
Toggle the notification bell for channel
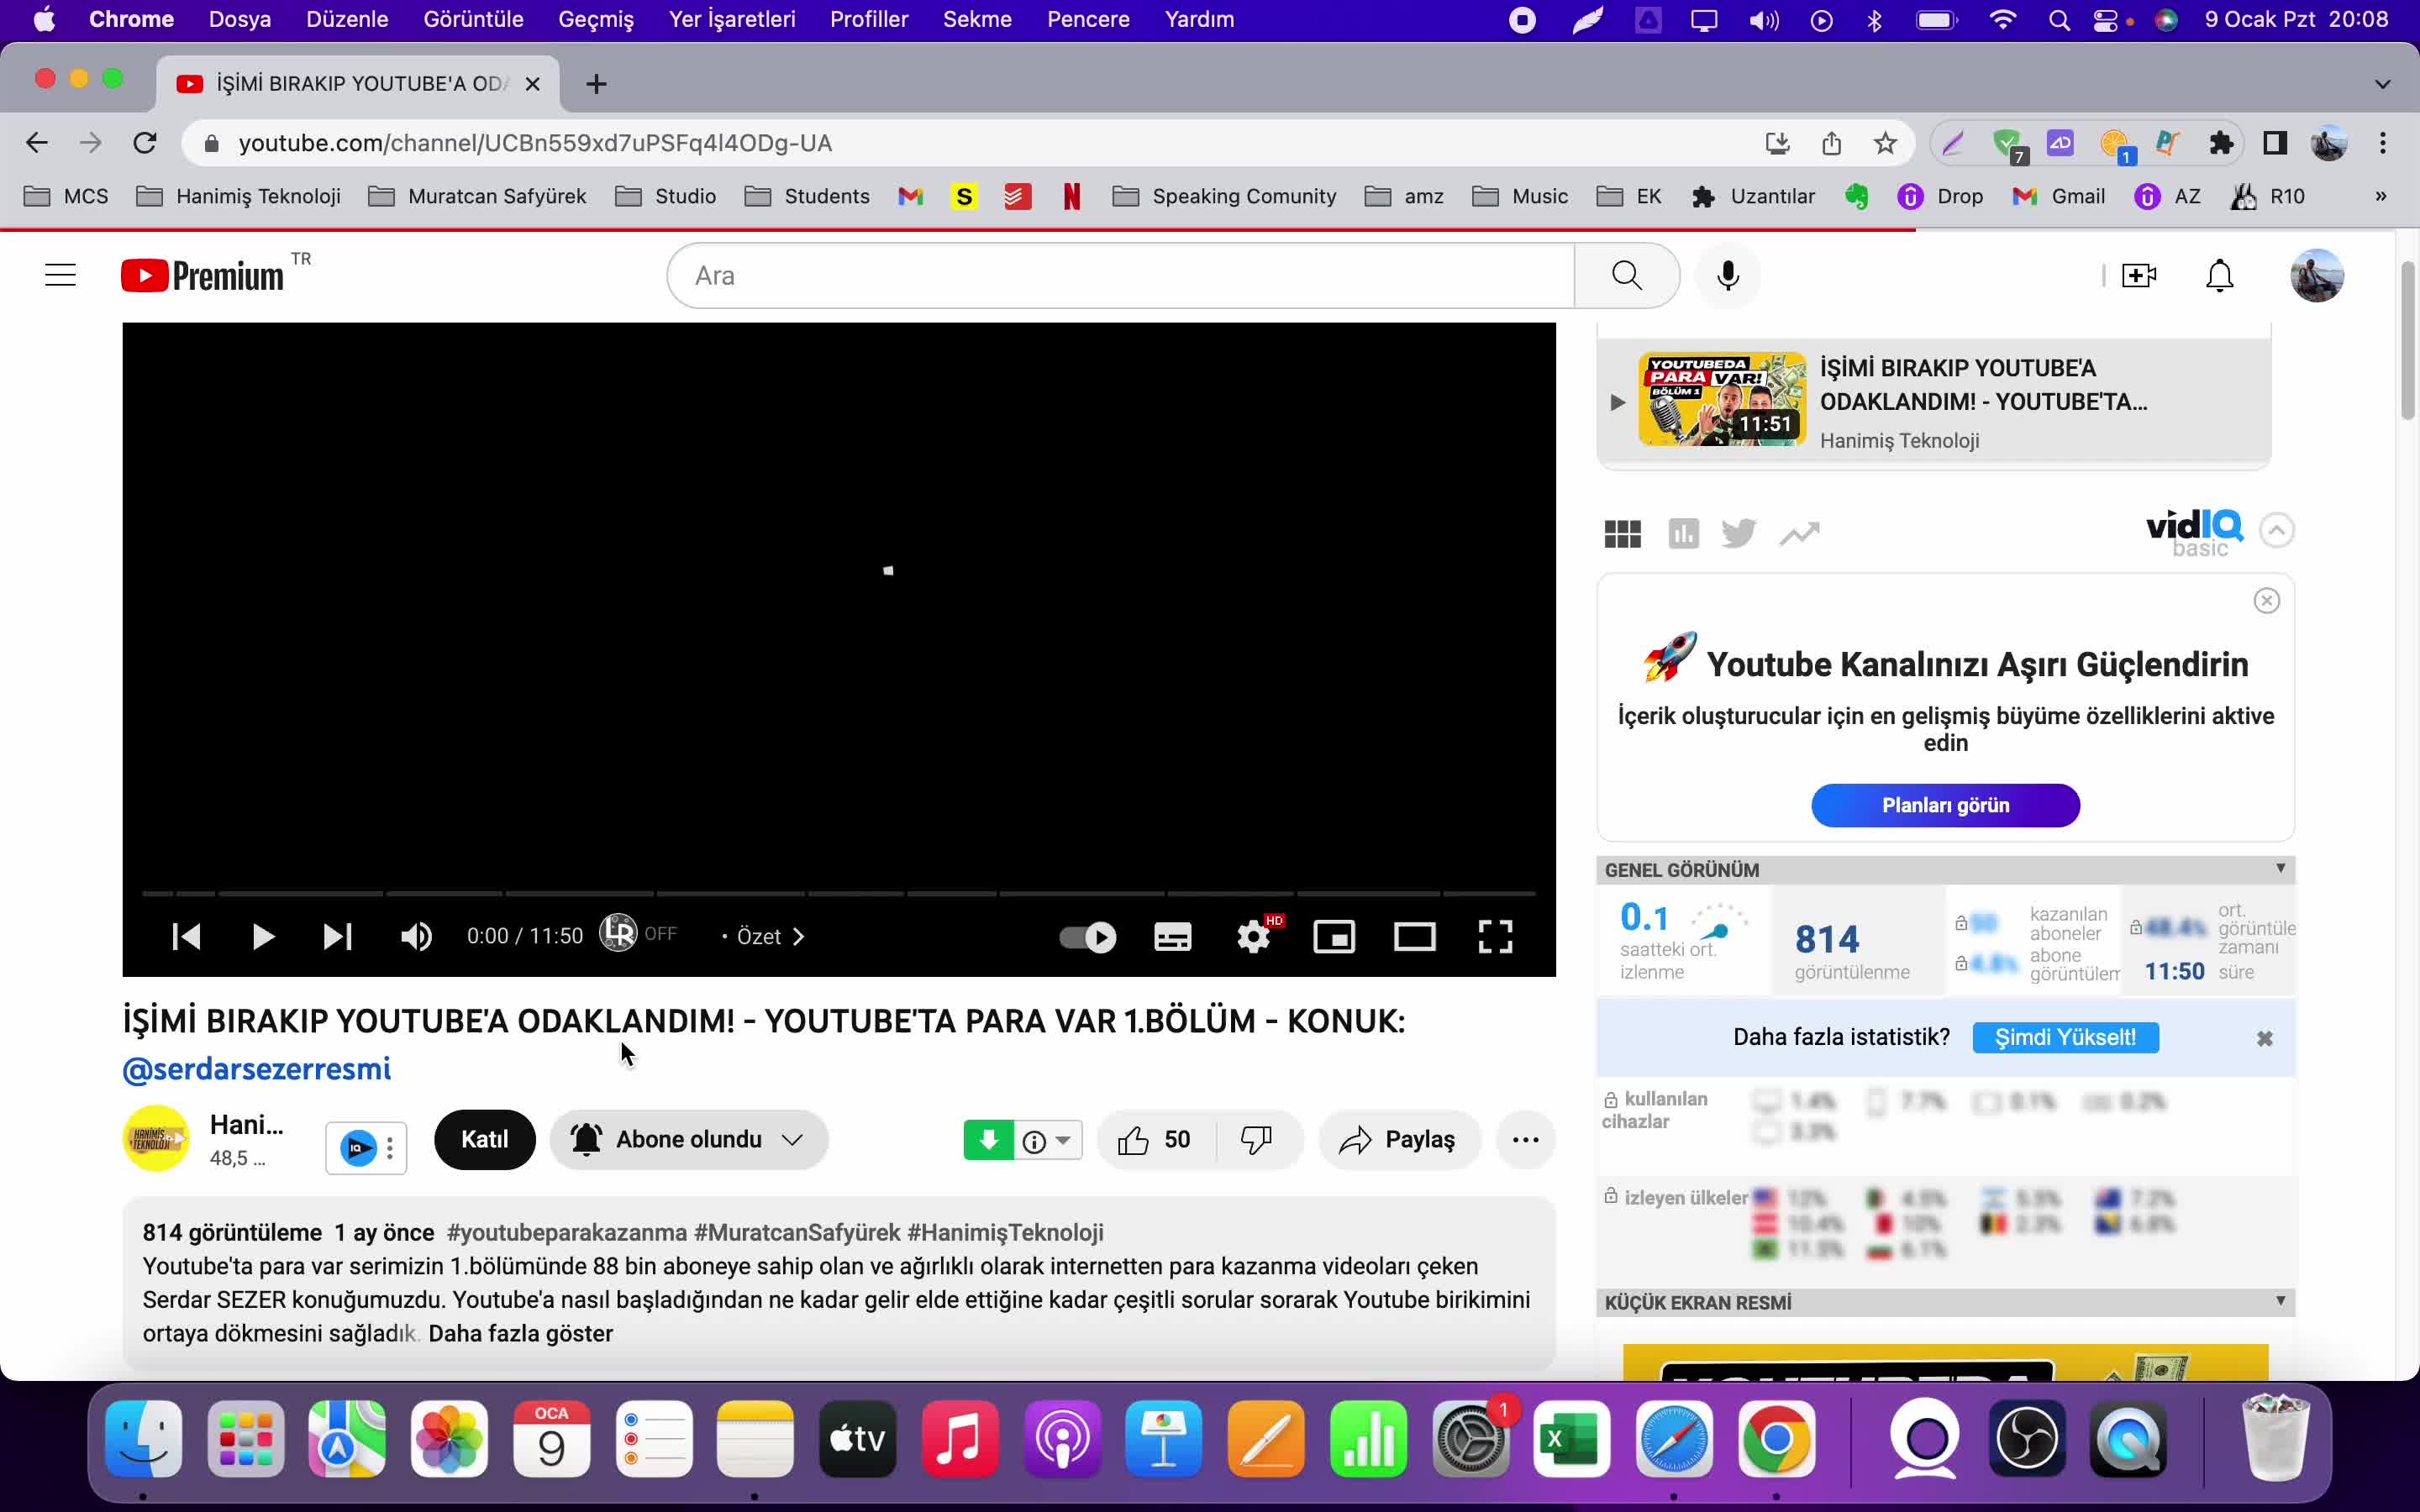(x=587, y=1139)
